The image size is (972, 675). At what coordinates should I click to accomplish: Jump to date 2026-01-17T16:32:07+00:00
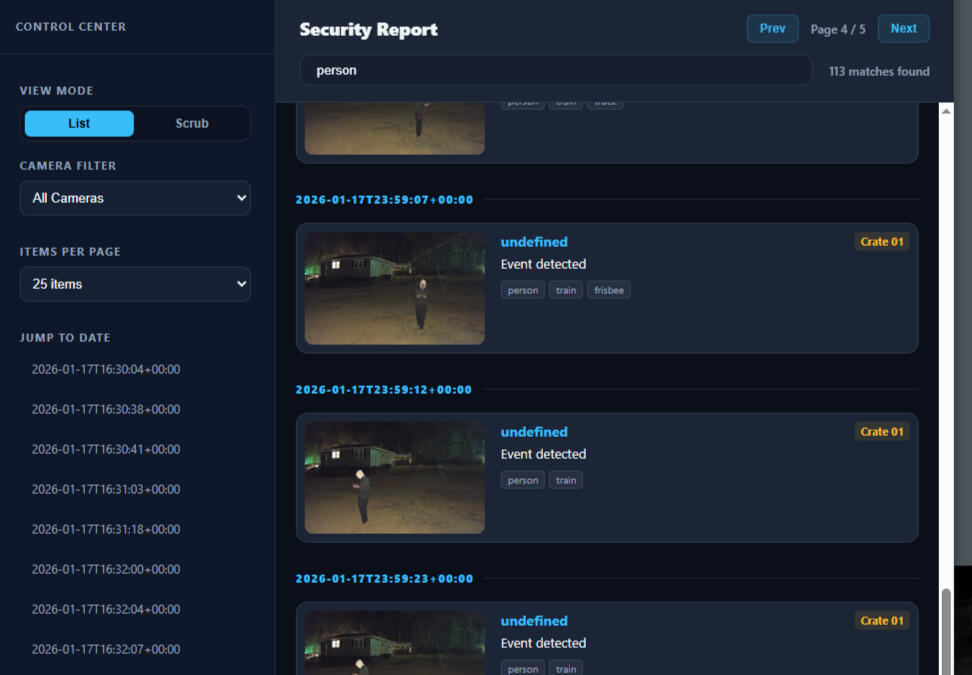tap(106, 649)
